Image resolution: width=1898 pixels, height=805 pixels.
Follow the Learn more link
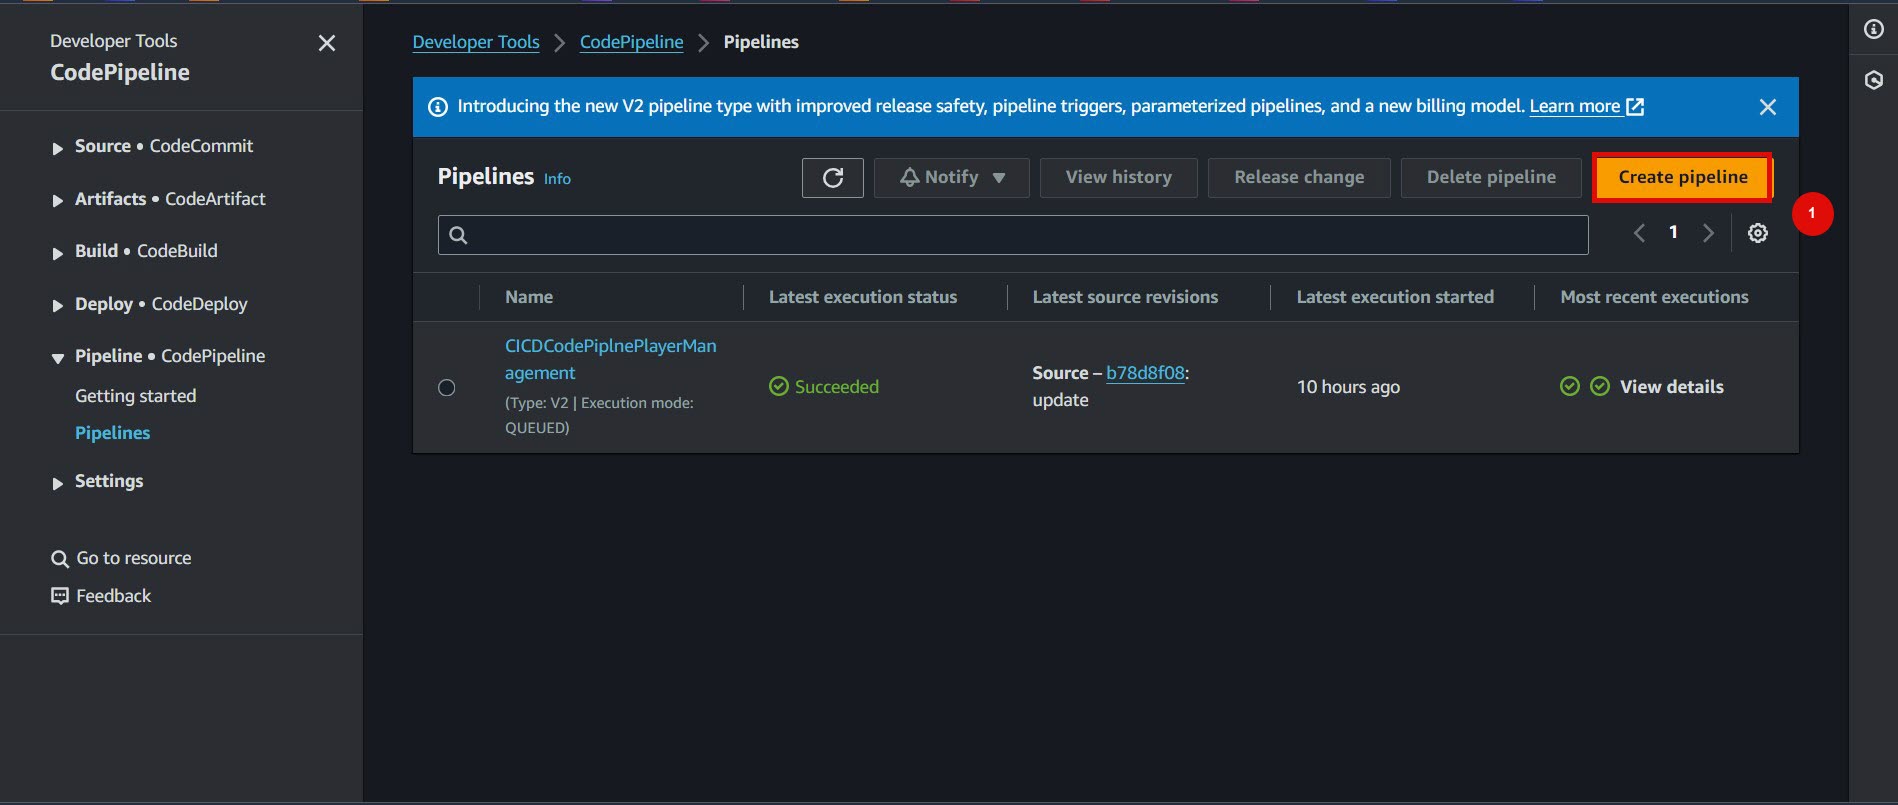tap(1574, 106)
